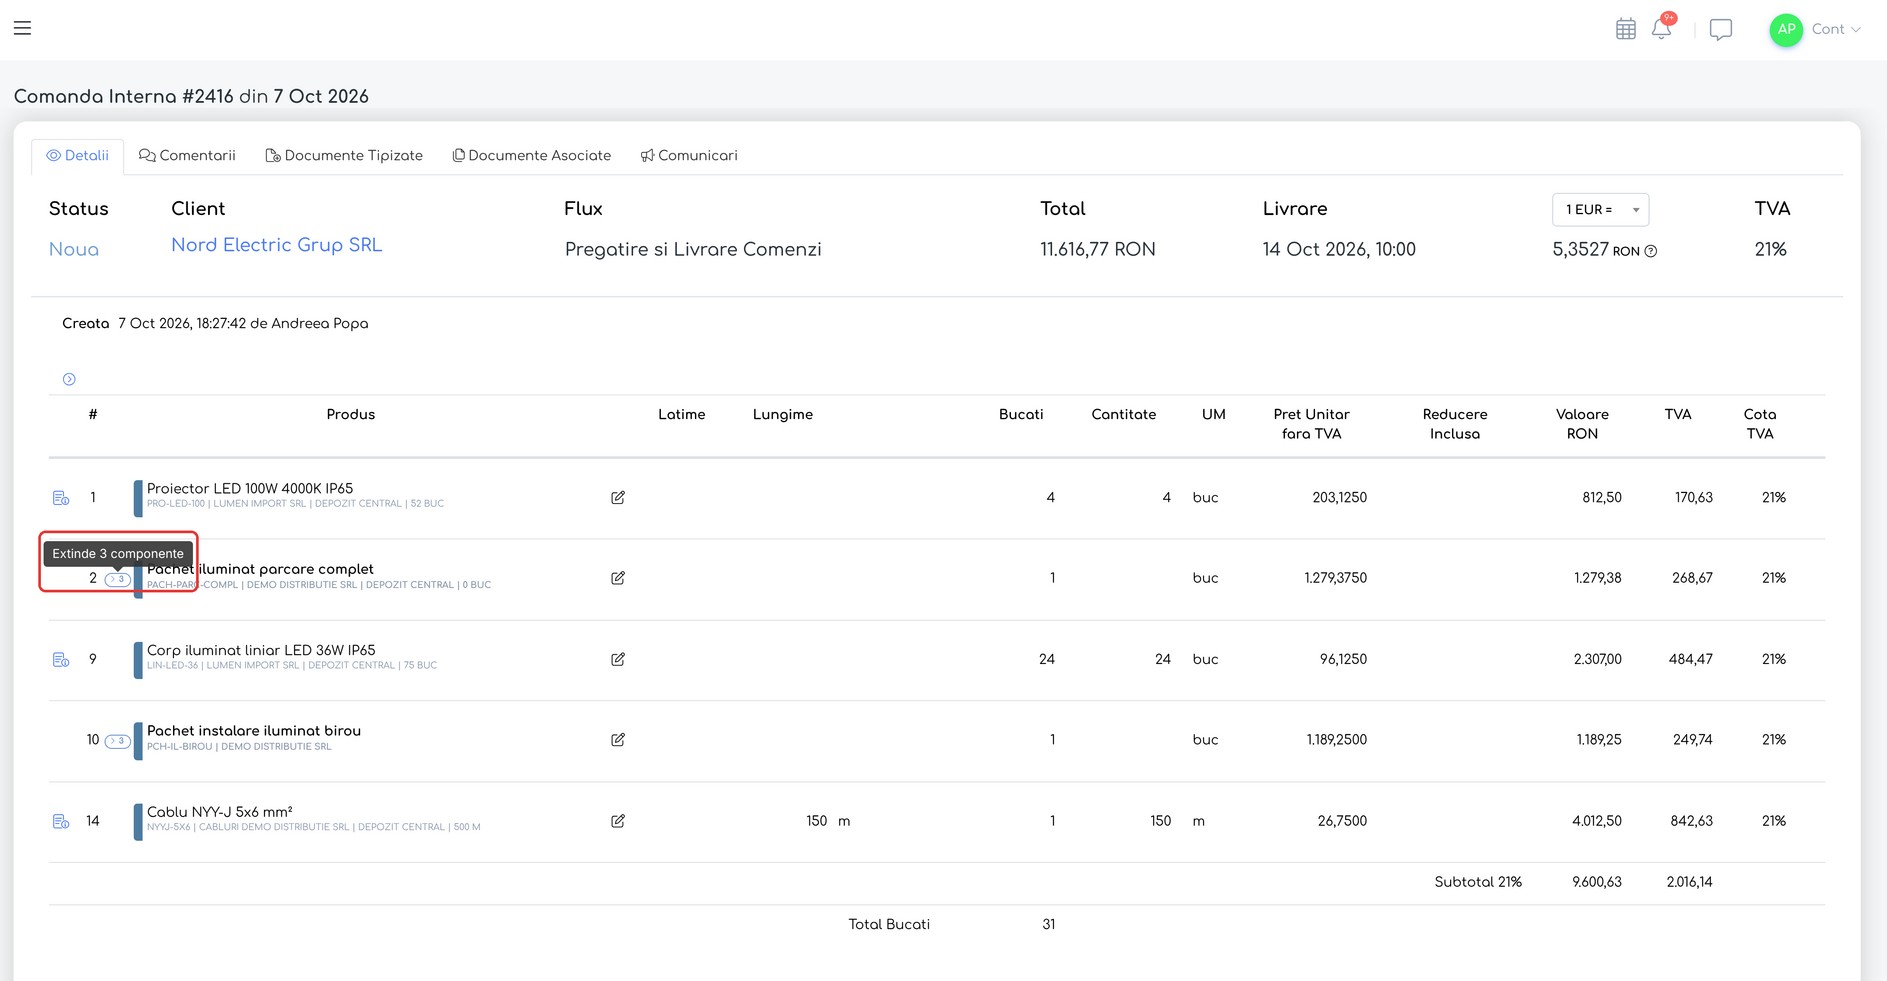Edit the Pachet instalare iluminat birou line

[618, 740]
